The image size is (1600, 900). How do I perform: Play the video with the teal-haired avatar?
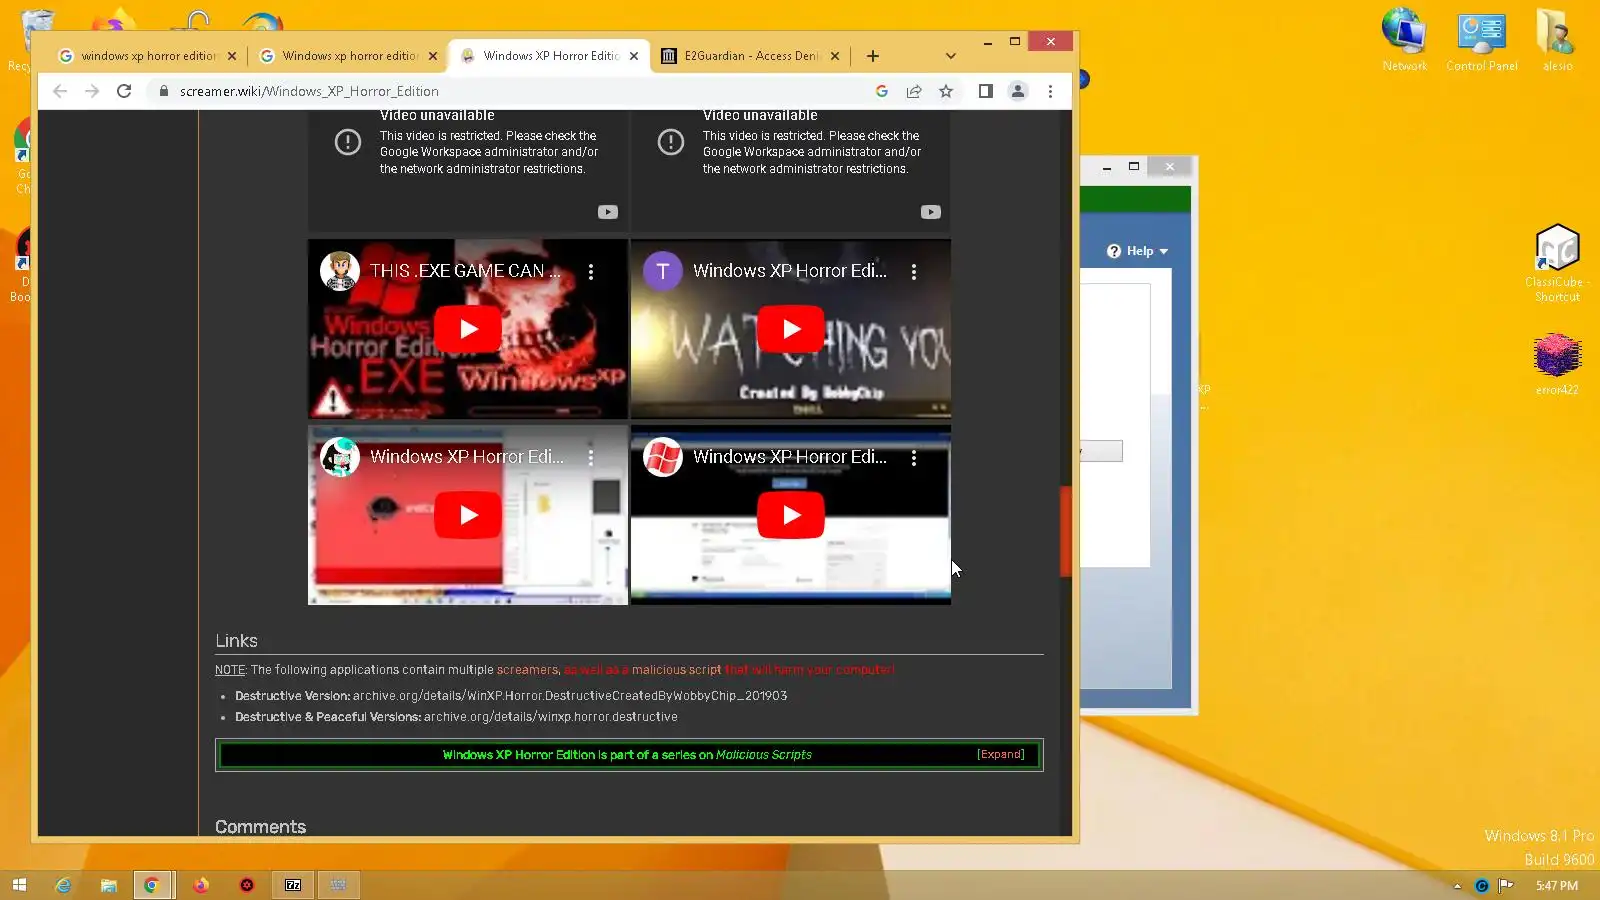(468, 515)
